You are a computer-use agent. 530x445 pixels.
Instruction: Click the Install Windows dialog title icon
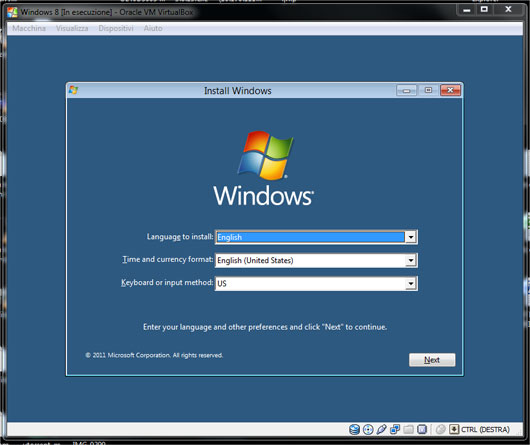click(x=73, y=90)
